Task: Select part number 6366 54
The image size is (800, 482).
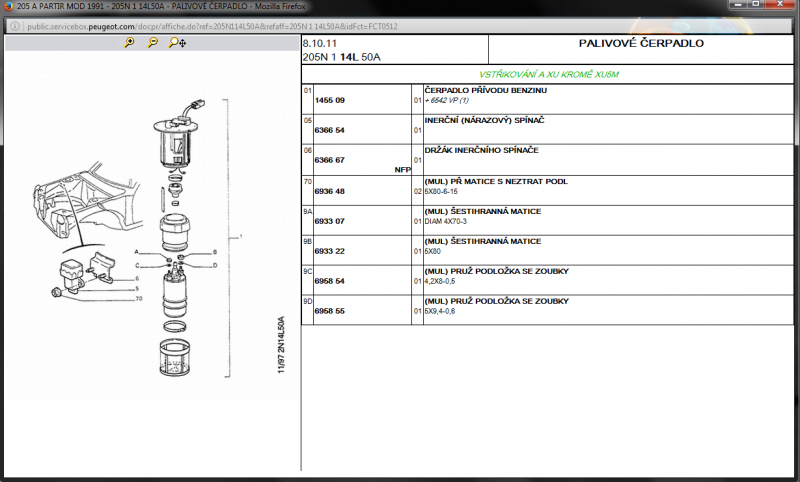Action: tap(329, 130)
